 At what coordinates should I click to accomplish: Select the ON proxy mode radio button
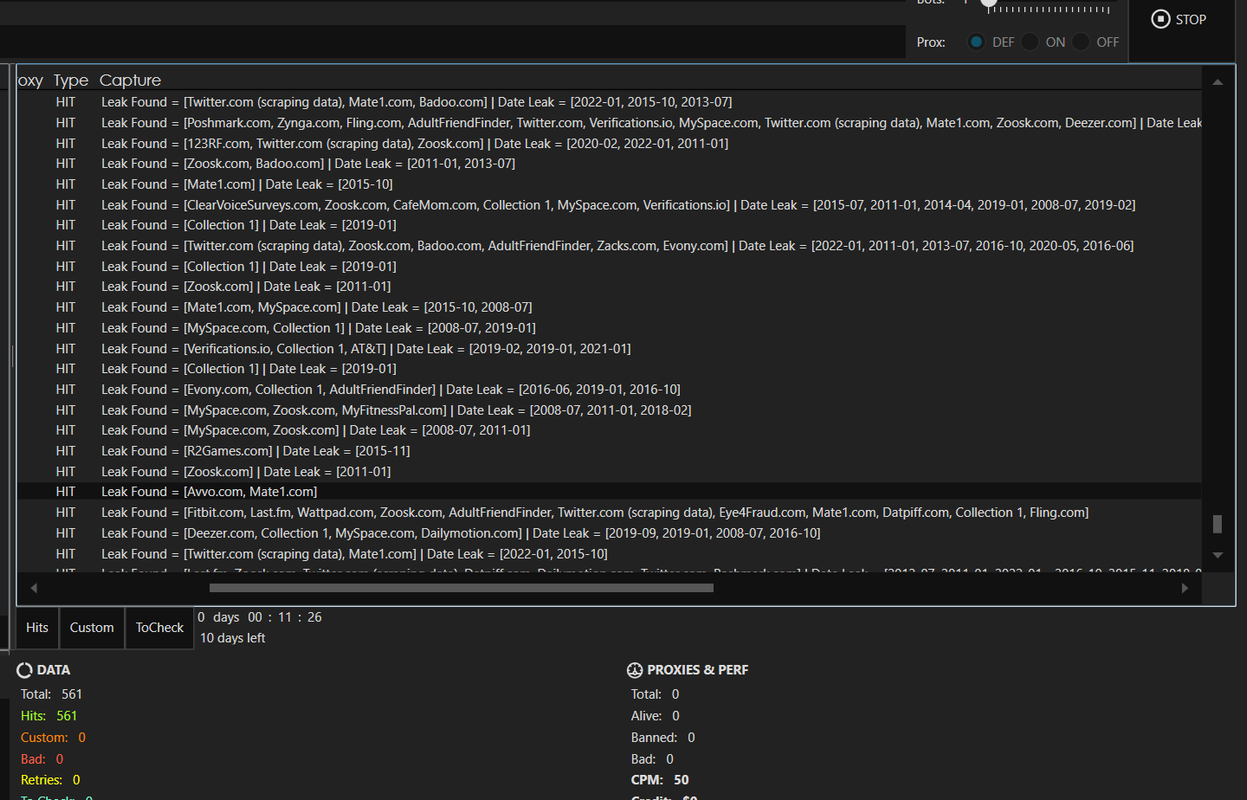pos(1029,42)
